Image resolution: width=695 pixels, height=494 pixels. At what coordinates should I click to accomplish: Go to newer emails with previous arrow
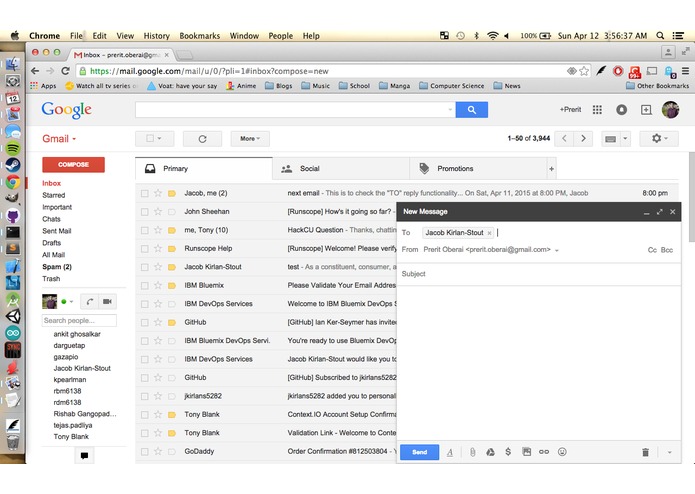(x=564, y=139)
